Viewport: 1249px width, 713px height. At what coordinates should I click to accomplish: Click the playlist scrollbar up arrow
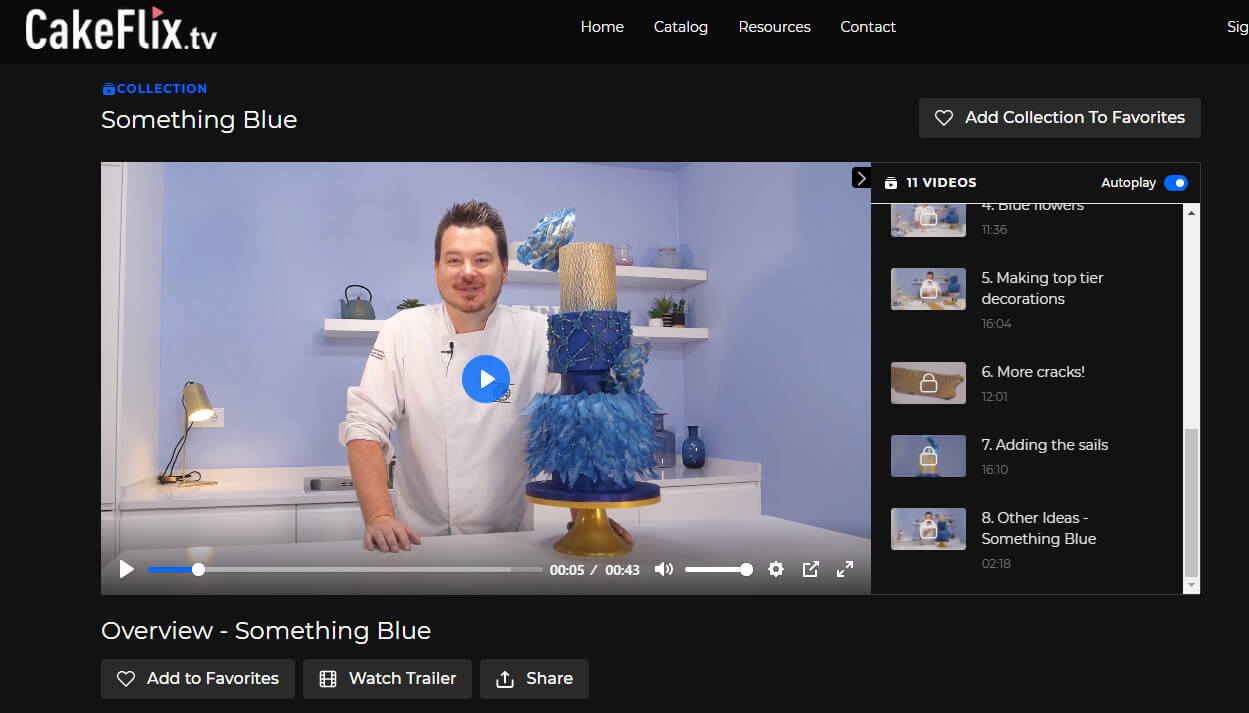click(1191, 213)
